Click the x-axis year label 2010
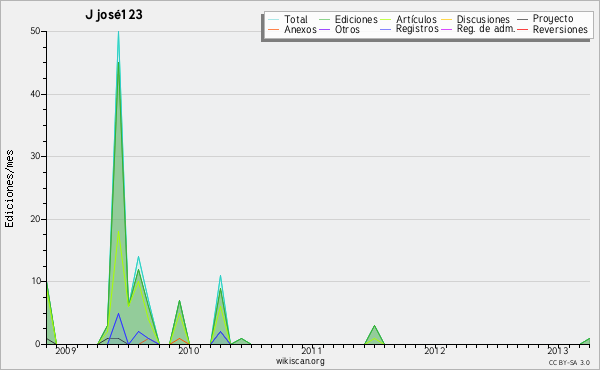The width and height of the screenshot is (600, 370). [x=189, y=350]
